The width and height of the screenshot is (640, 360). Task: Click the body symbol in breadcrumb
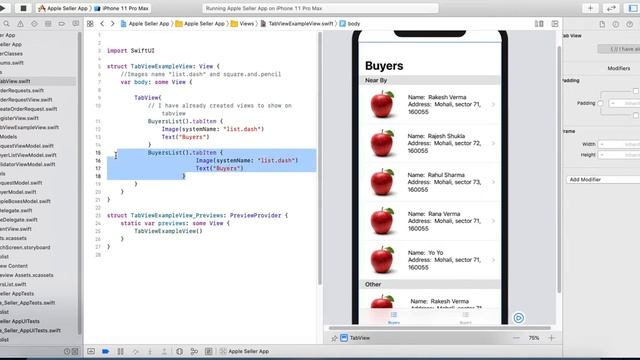pyautogui.click(x=350, y=24)
